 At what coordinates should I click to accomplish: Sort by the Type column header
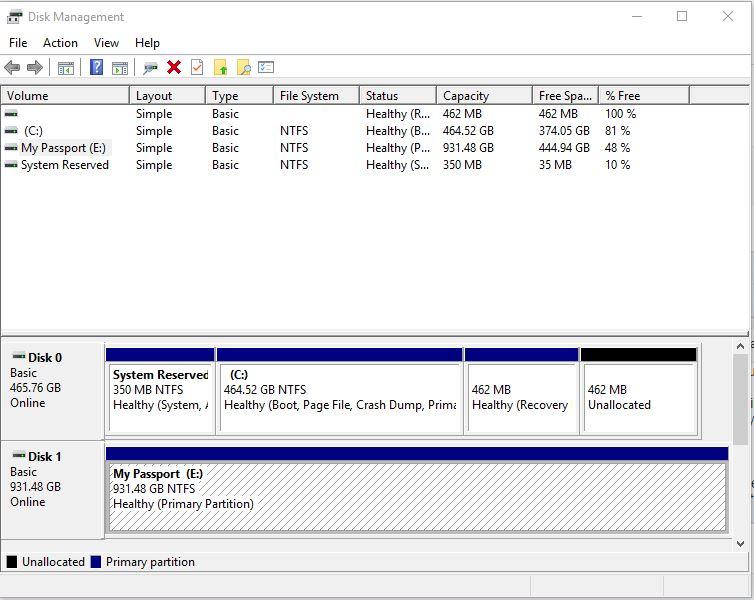coord(240,96)
